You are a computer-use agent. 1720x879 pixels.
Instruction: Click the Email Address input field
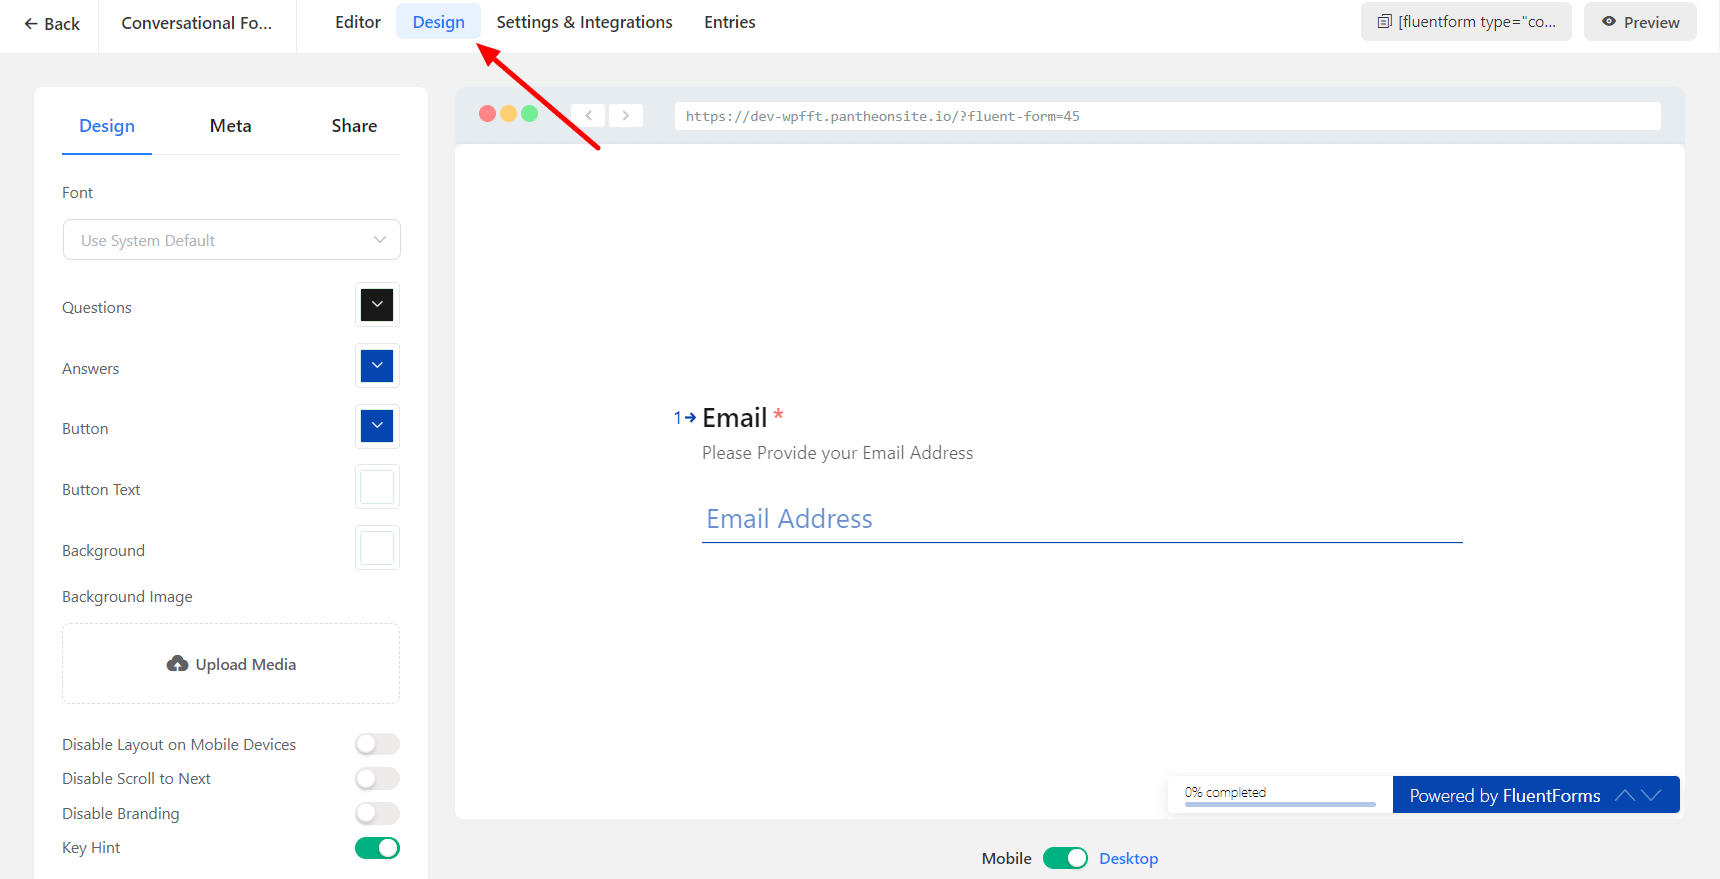1081,519
